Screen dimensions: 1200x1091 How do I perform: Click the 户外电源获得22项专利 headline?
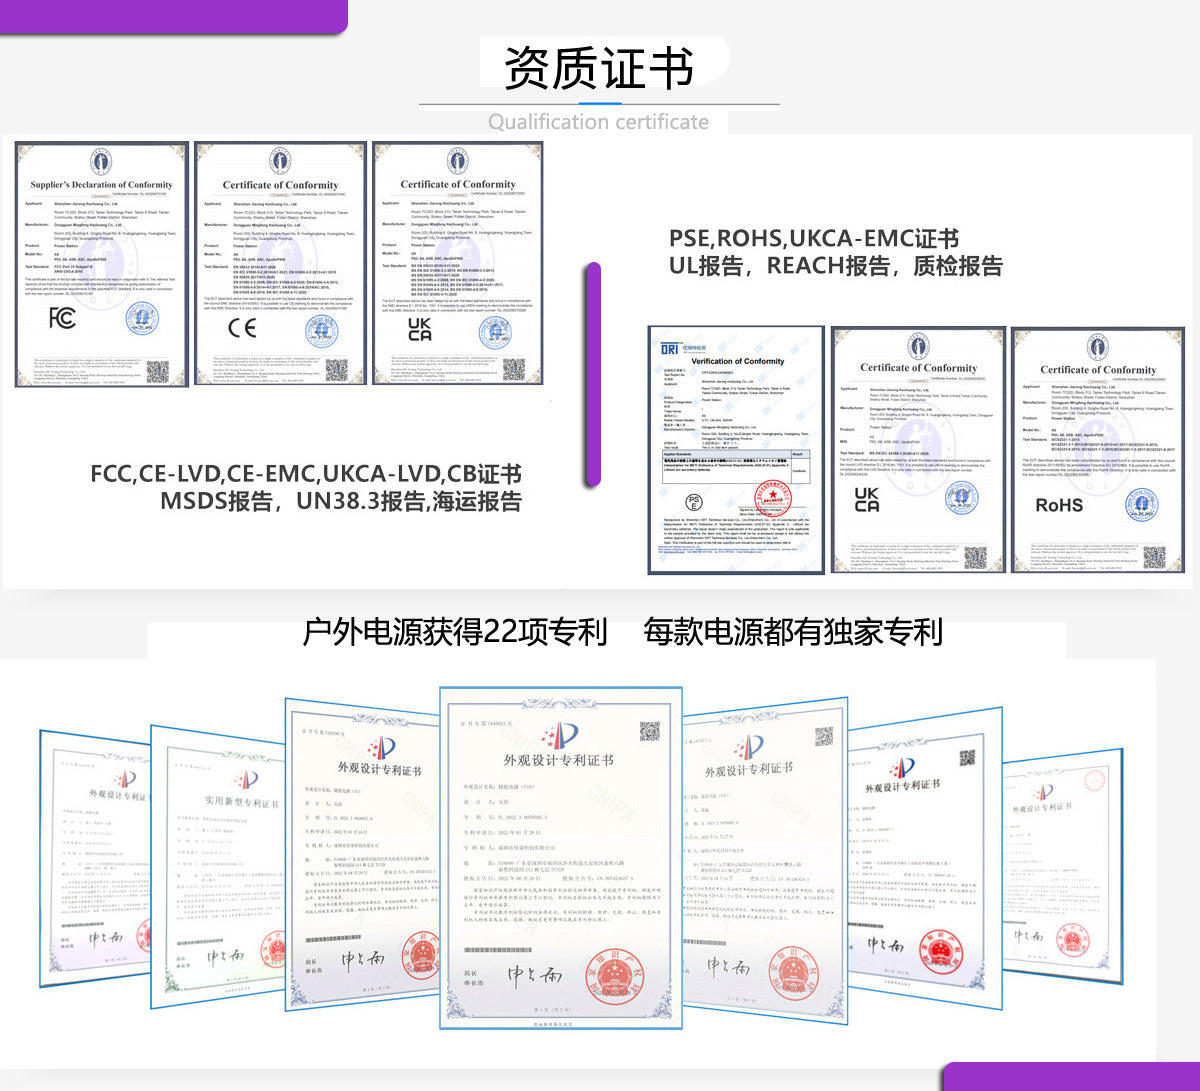click(455, 632)
